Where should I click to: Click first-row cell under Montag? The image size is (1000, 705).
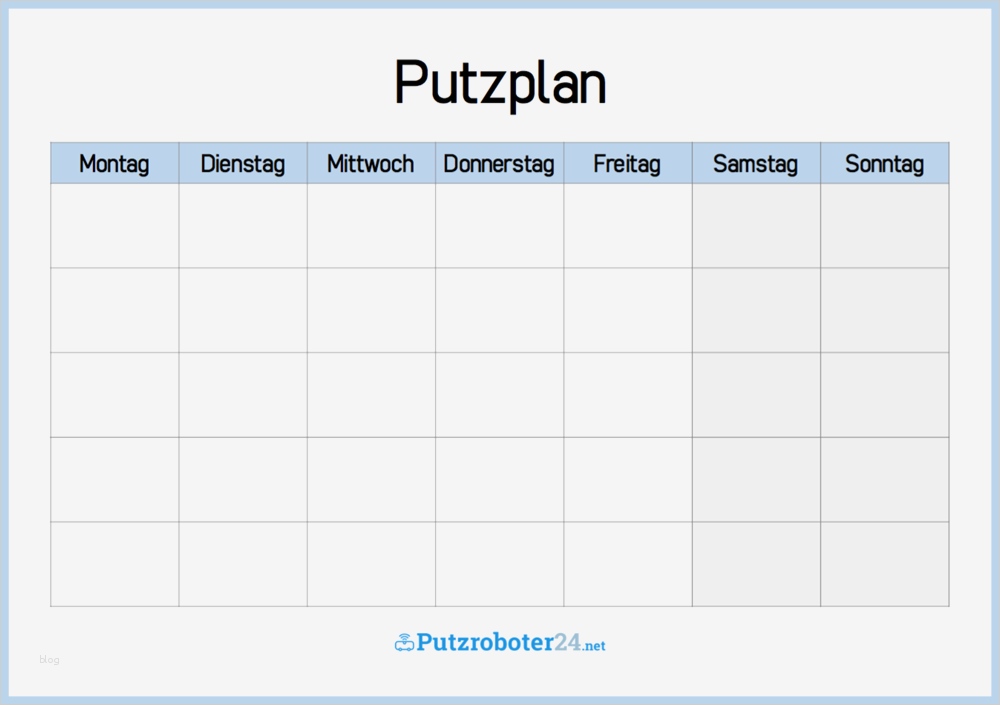(x=114, y=226)
